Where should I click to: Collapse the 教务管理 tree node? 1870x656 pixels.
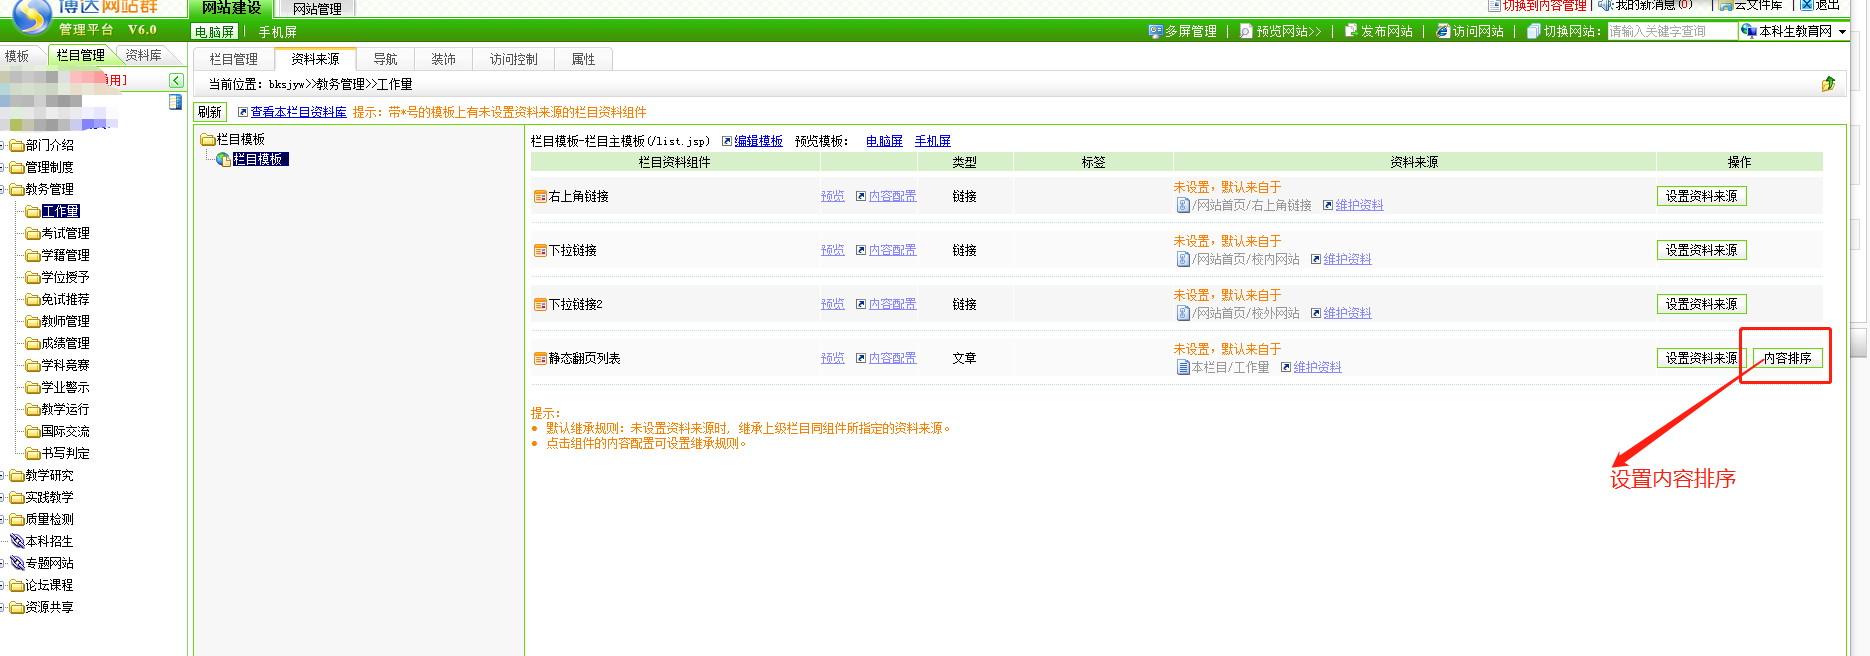[x=3, y=190]
